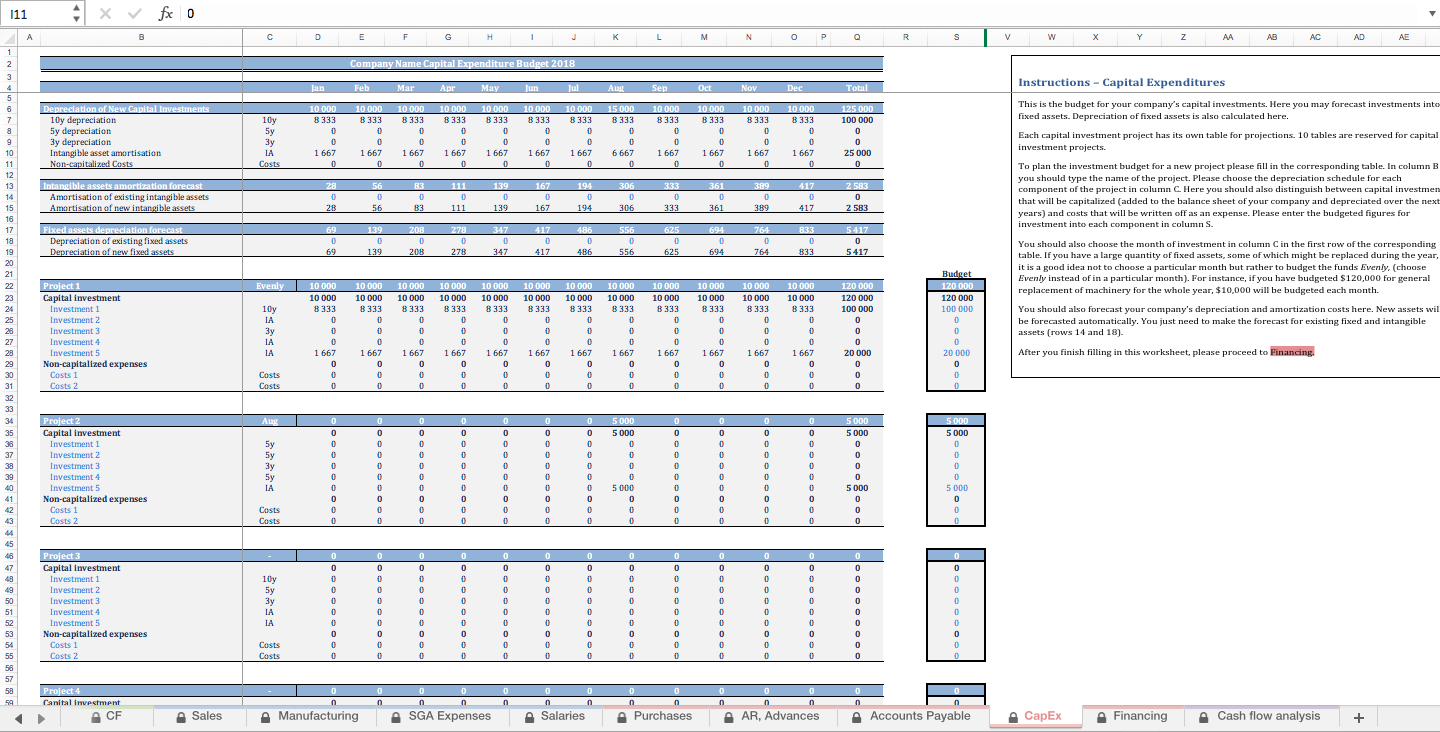Click the Name Box down stepper arrow
The image size is (1440, 732).
[76, 19]
